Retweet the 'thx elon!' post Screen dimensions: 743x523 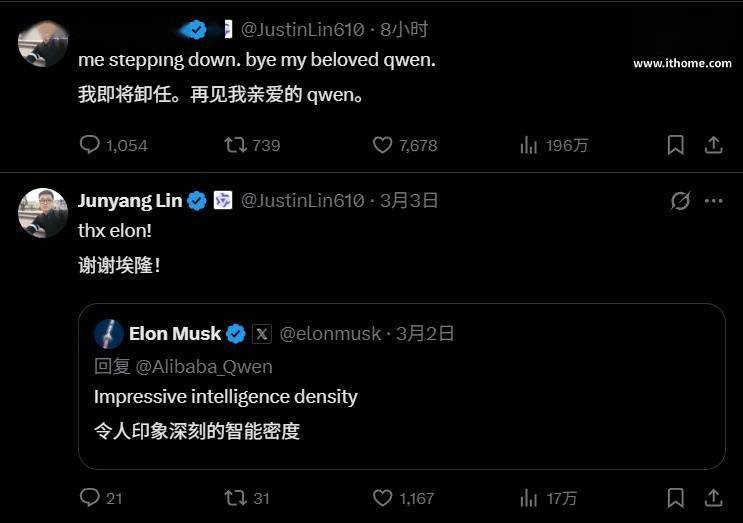(x=235, y=497)
